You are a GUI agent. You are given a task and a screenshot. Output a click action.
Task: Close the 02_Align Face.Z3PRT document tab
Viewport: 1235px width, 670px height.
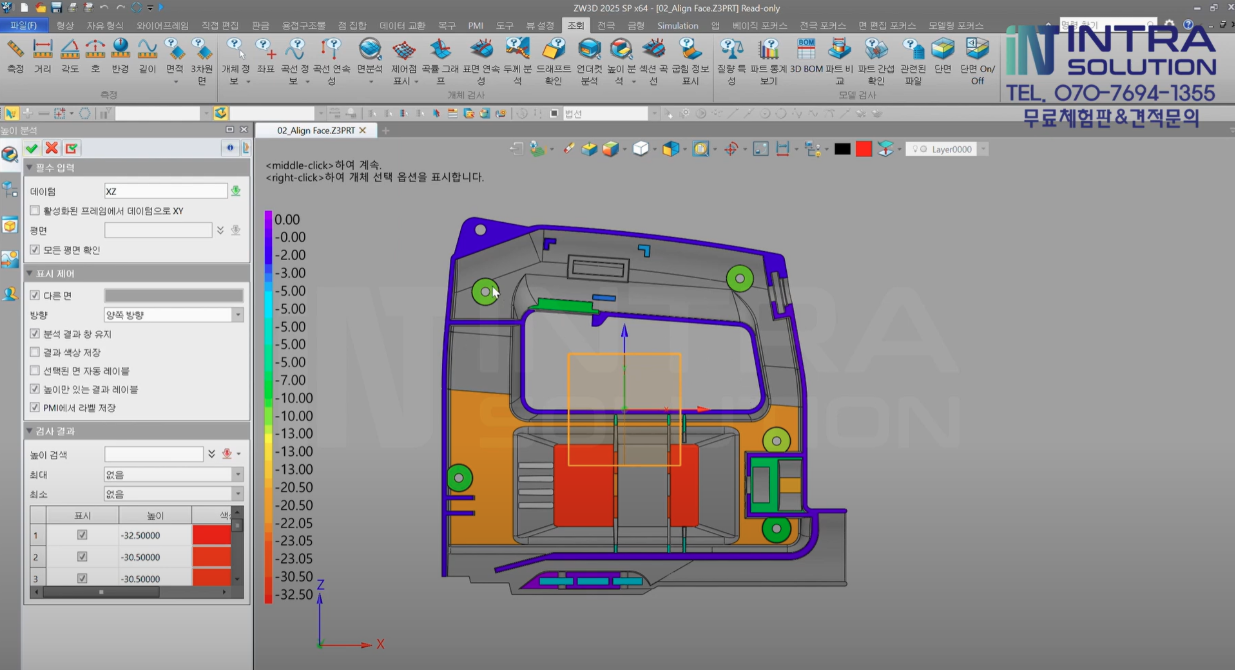pyautogui.click(x=362, y=131)
